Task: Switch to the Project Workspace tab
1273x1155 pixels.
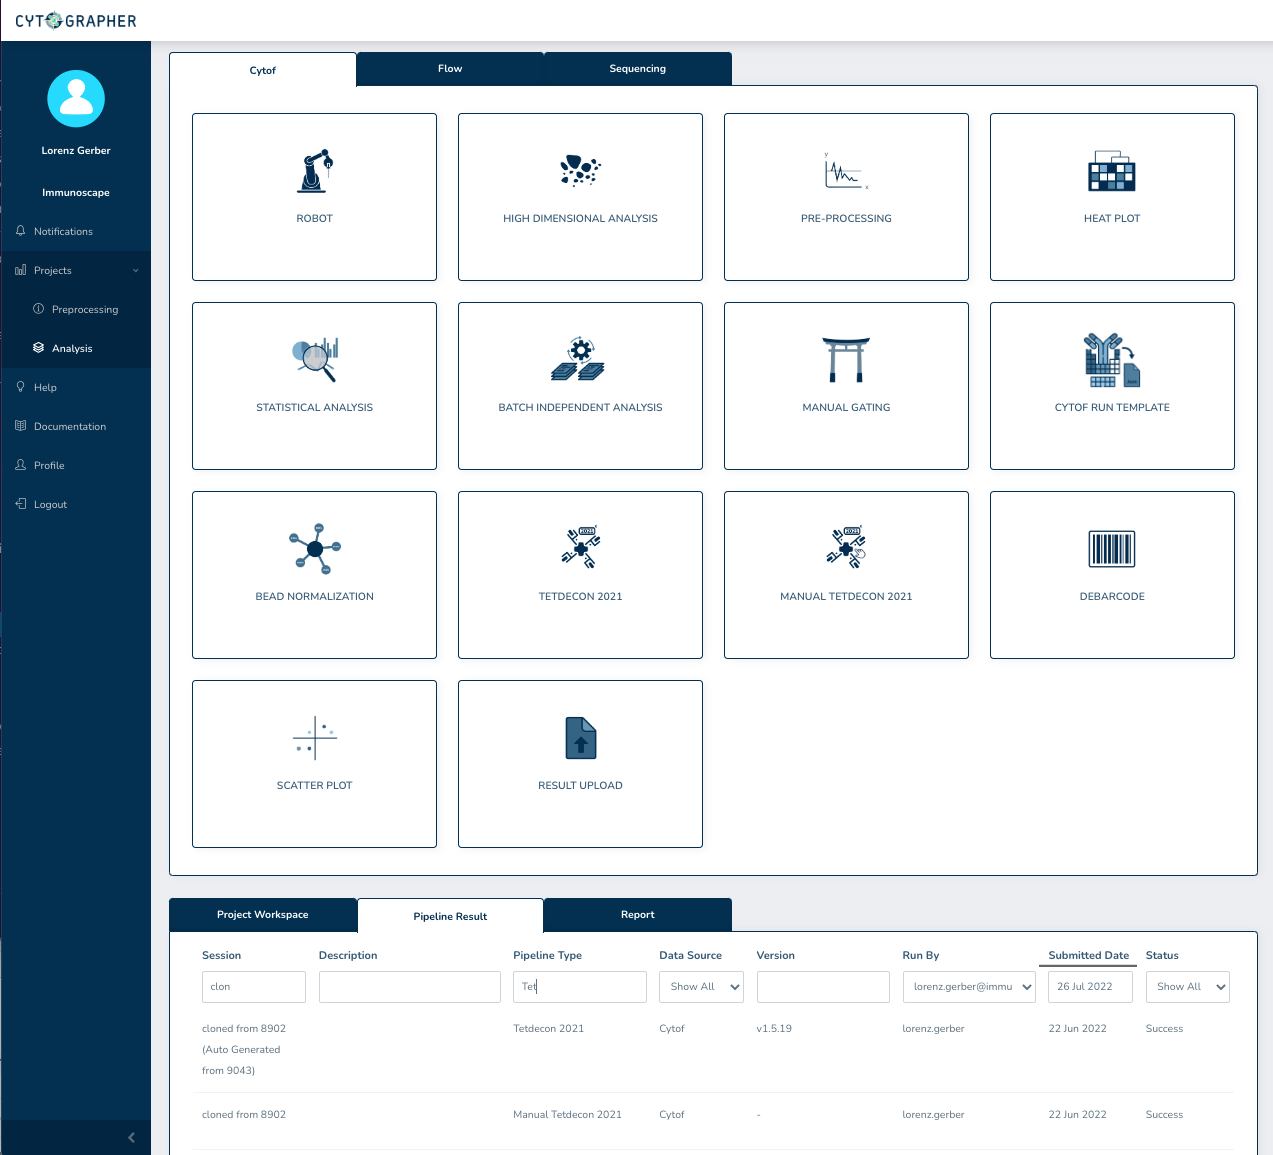Action: pos(263,915)
